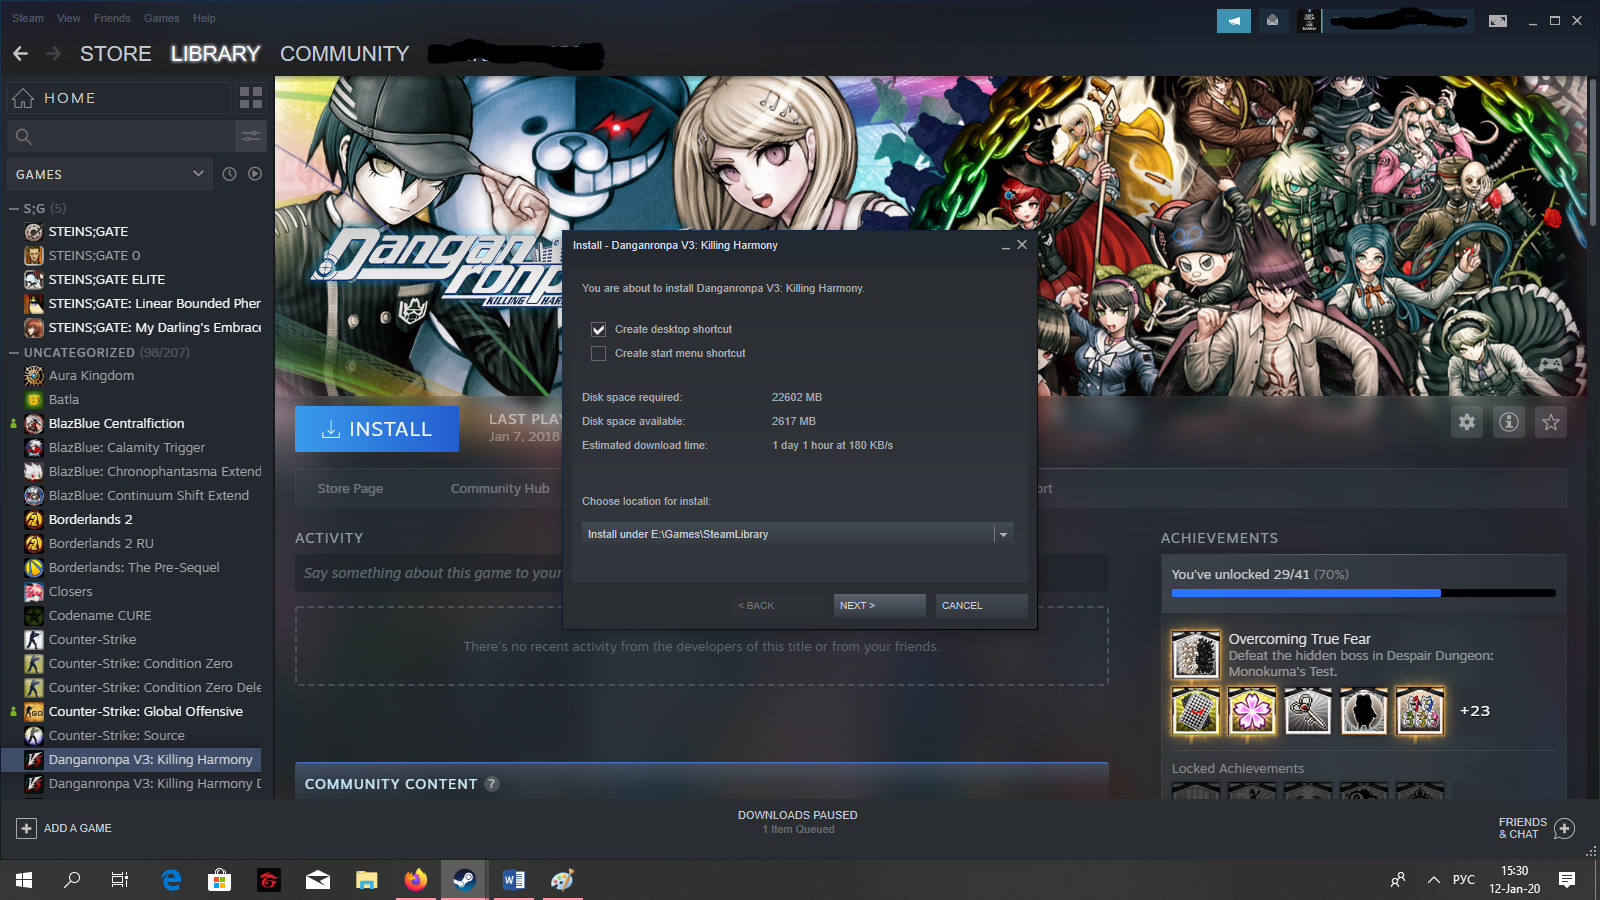This screenshot has height=900, width=1600.
Task: Toggle ready-to-play filter icon
Action: coord(255,174)
